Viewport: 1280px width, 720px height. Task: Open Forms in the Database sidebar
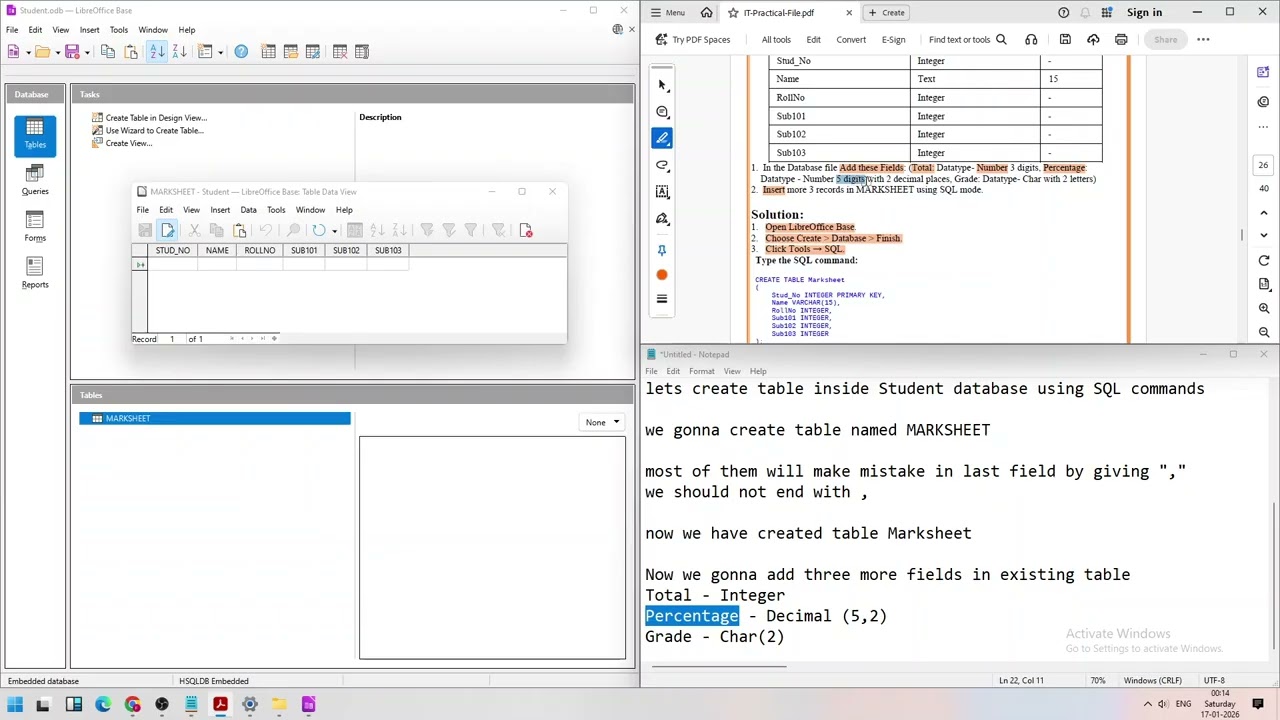click(35, 226)
